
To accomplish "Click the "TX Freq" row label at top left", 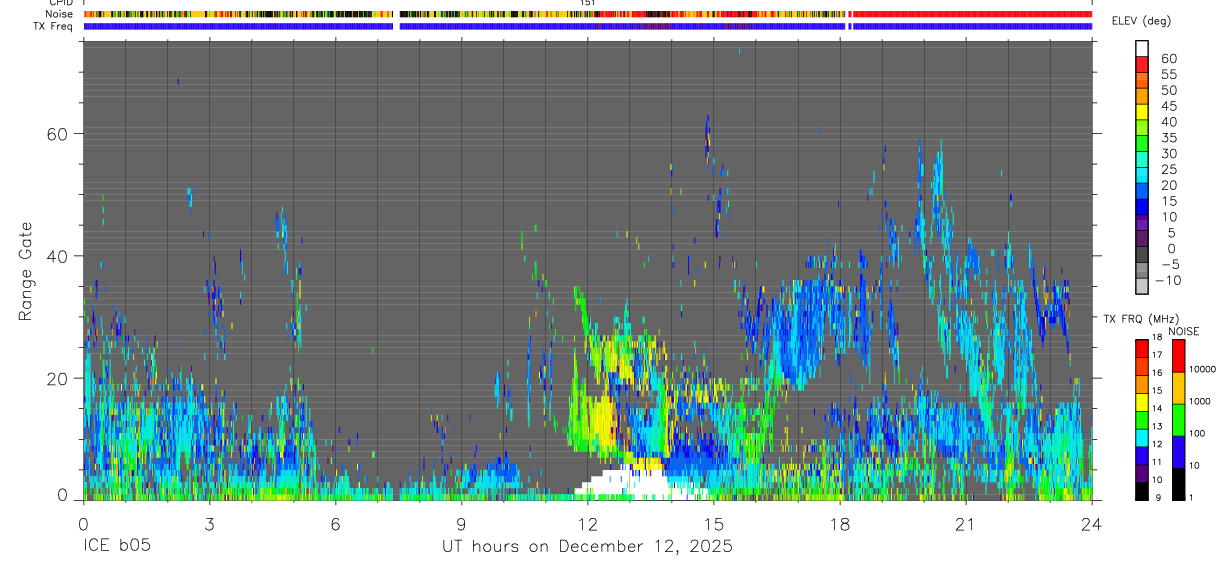I will tap(54, 25).
